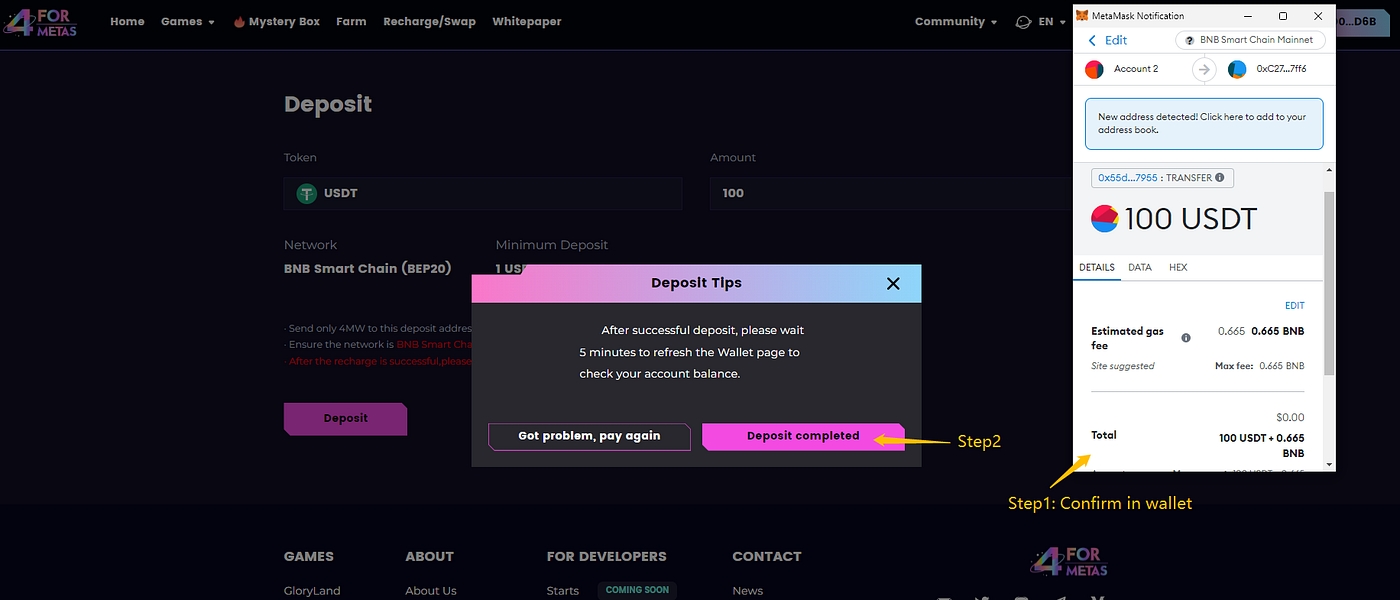
Task: Click the USDT Tether token icon
Action: pyautogui.click(x=306, y=193)
